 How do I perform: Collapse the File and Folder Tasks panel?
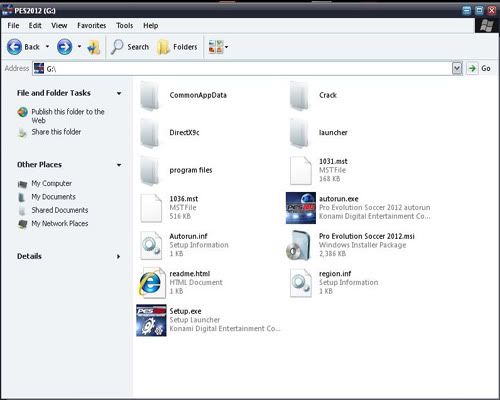pyautogui.click(x=119, y=93)
